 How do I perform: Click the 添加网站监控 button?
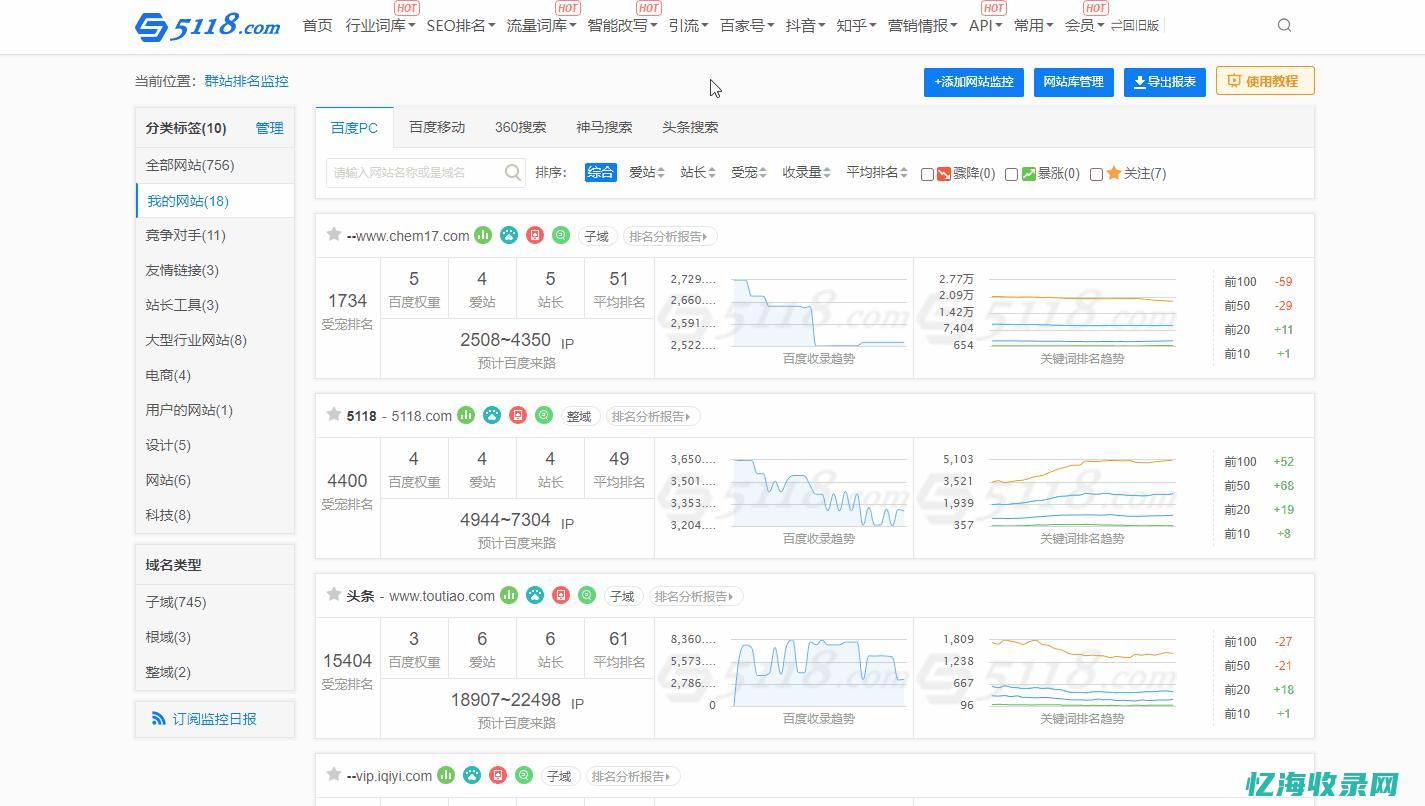point(974,82)
